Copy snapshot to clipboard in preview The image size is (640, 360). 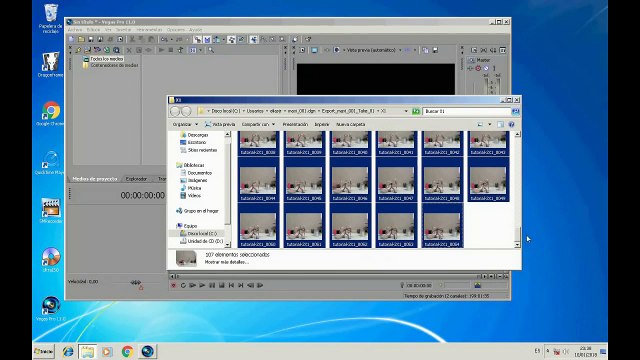425,50
